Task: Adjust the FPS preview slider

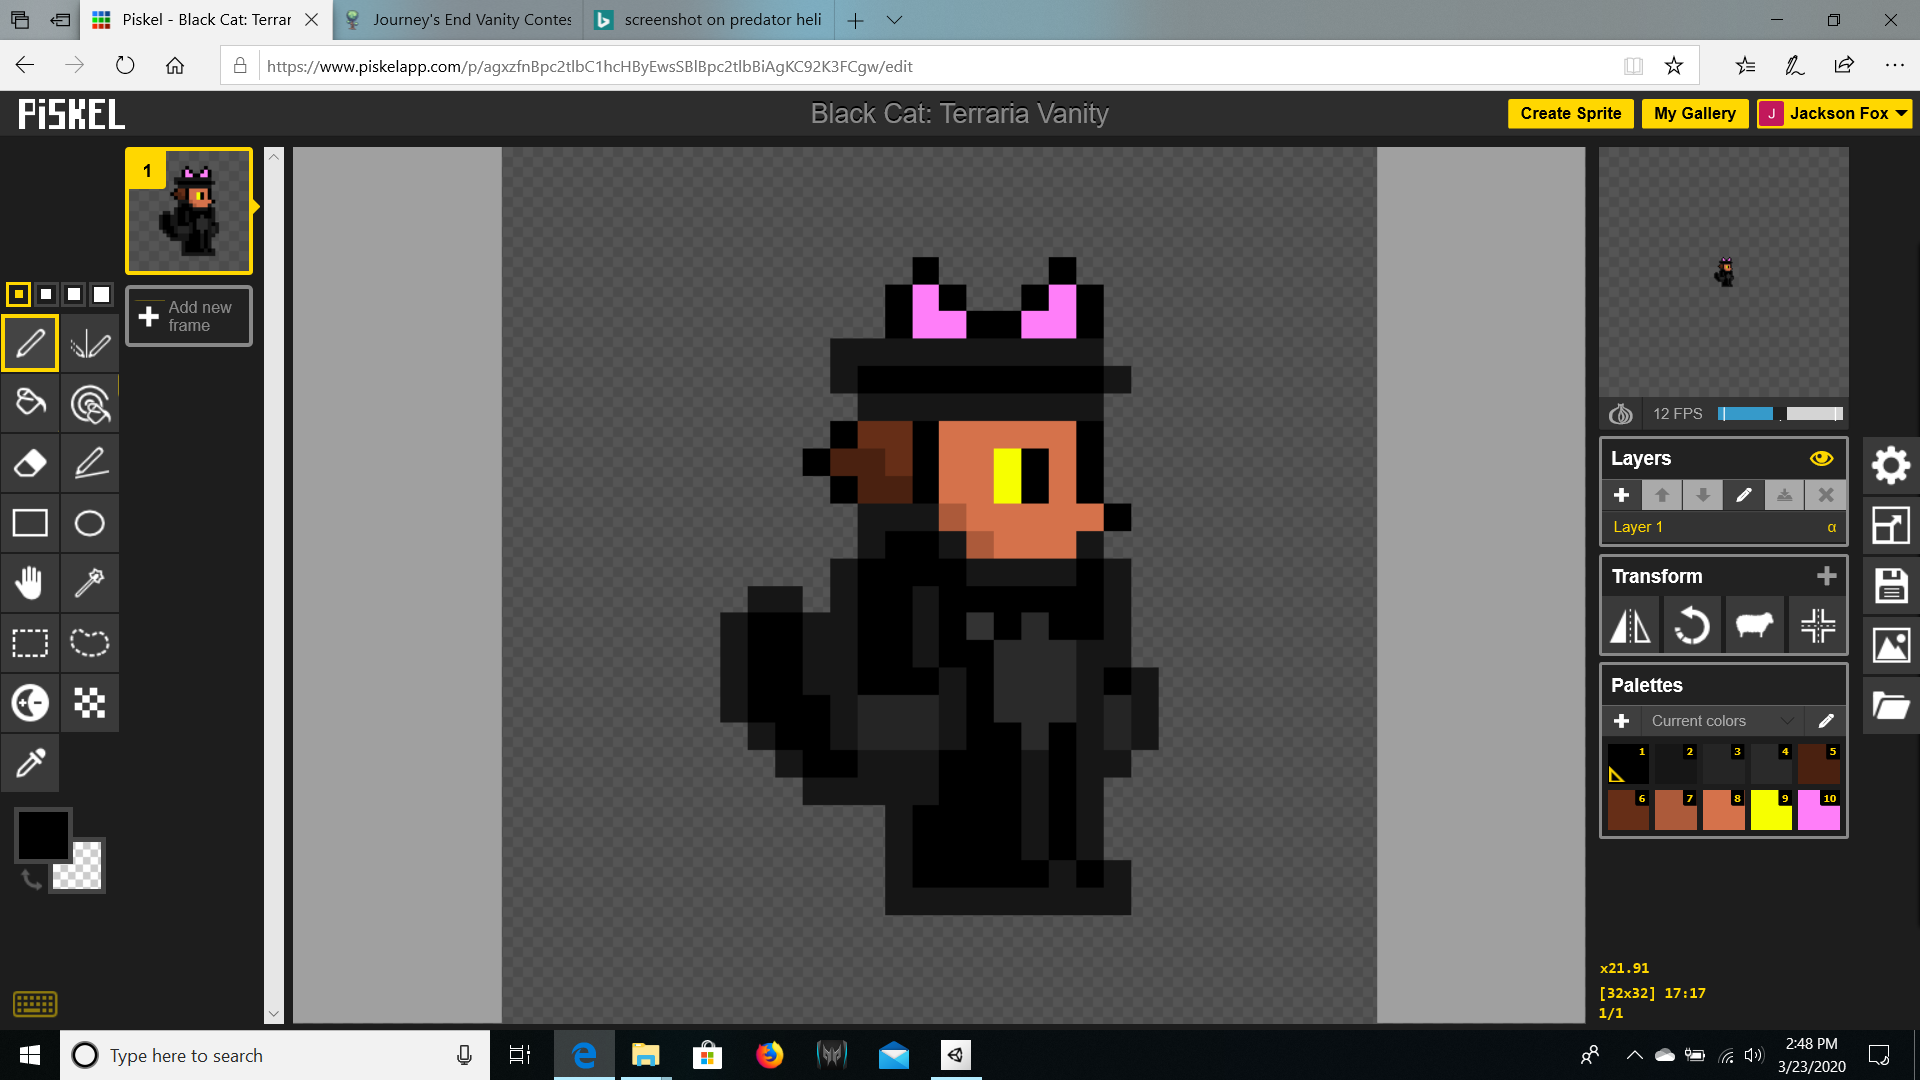Action: point(1780,414)
